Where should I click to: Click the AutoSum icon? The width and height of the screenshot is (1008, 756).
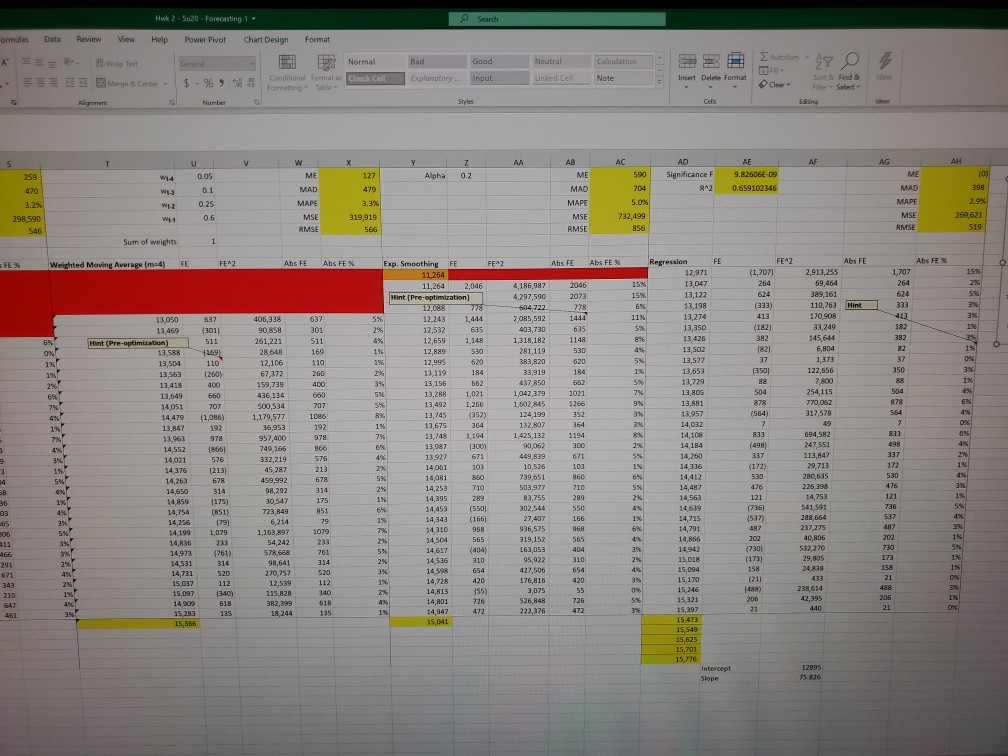pyautogui.click(x=764, y=56)
